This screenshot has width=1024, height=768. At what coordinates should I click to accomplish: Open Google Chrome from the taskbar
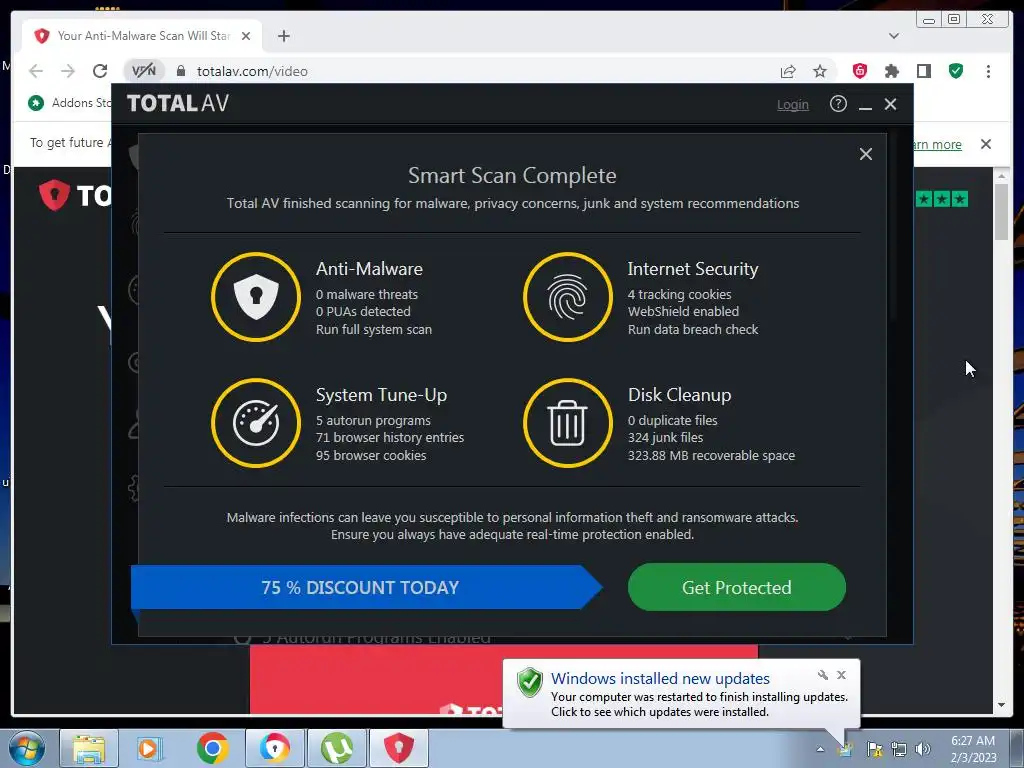(x=212, y=748)
